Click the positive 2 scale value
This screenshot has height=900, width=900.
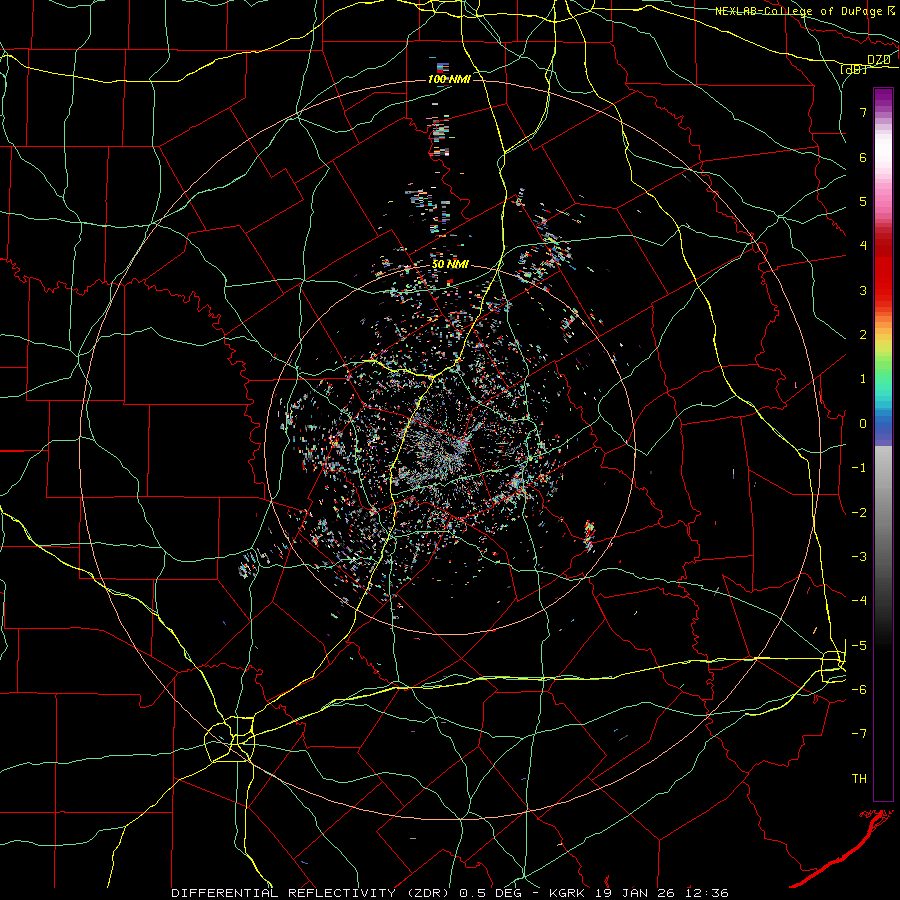click(x=863, y=335)
